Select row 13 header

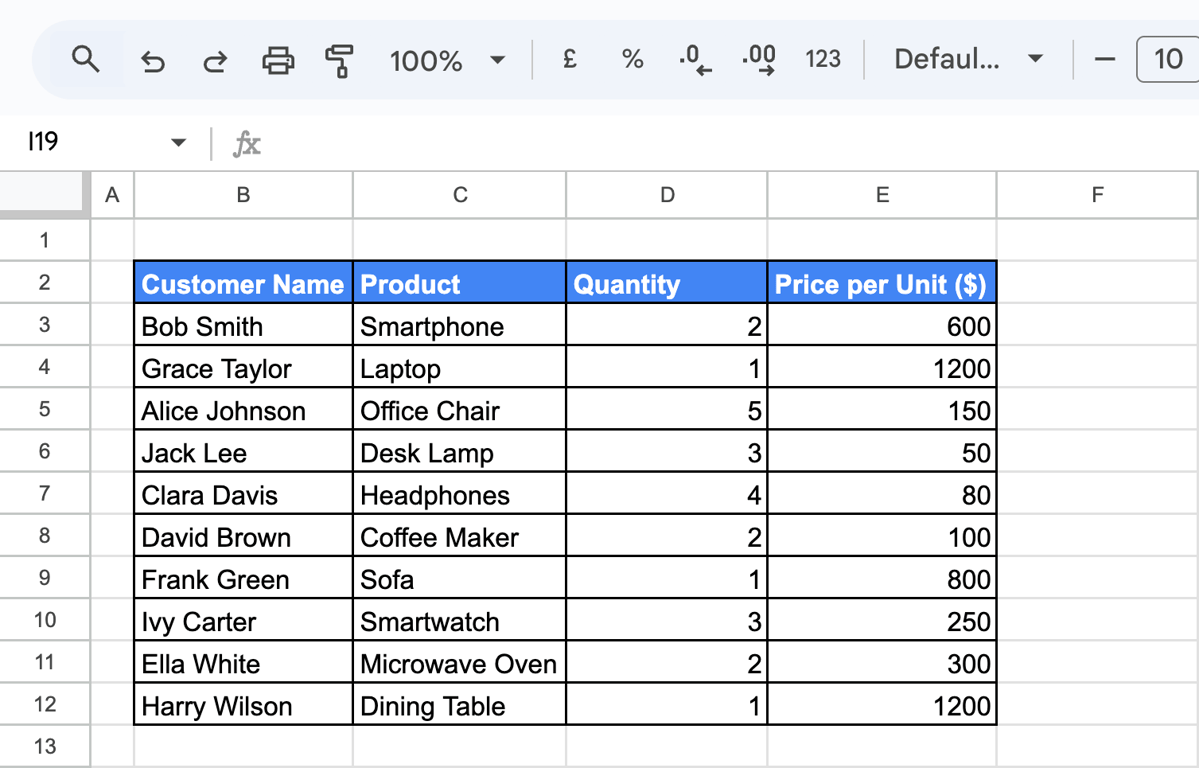pyautogui.click(x=44, y=746)
